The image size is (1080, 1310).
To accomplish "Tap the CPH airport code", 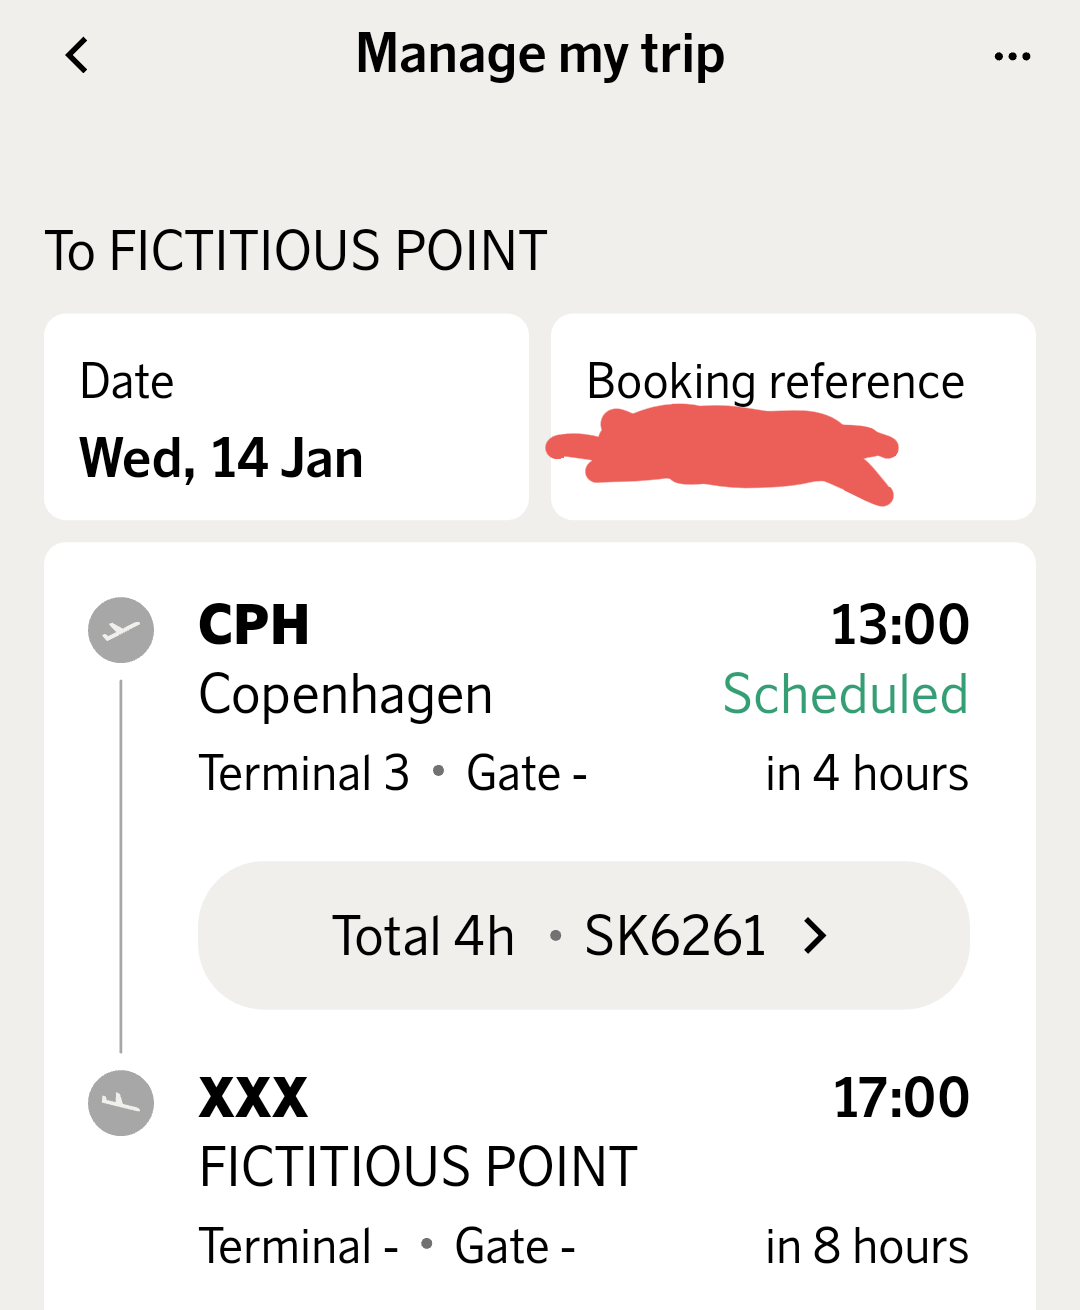I will 254,626.
